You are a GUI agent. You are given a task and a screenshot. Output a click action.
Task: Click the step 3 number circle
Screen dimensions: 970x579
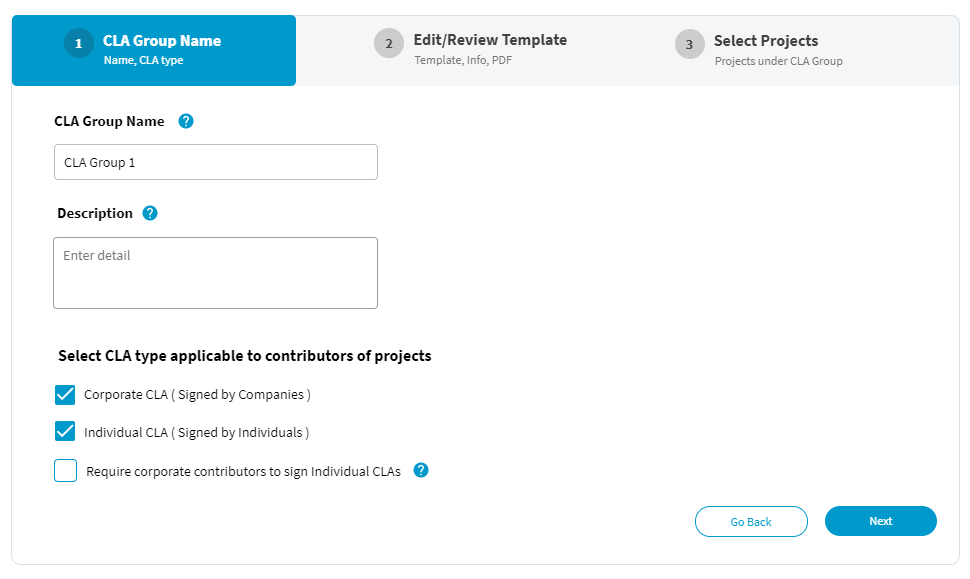tap(689, 44)
